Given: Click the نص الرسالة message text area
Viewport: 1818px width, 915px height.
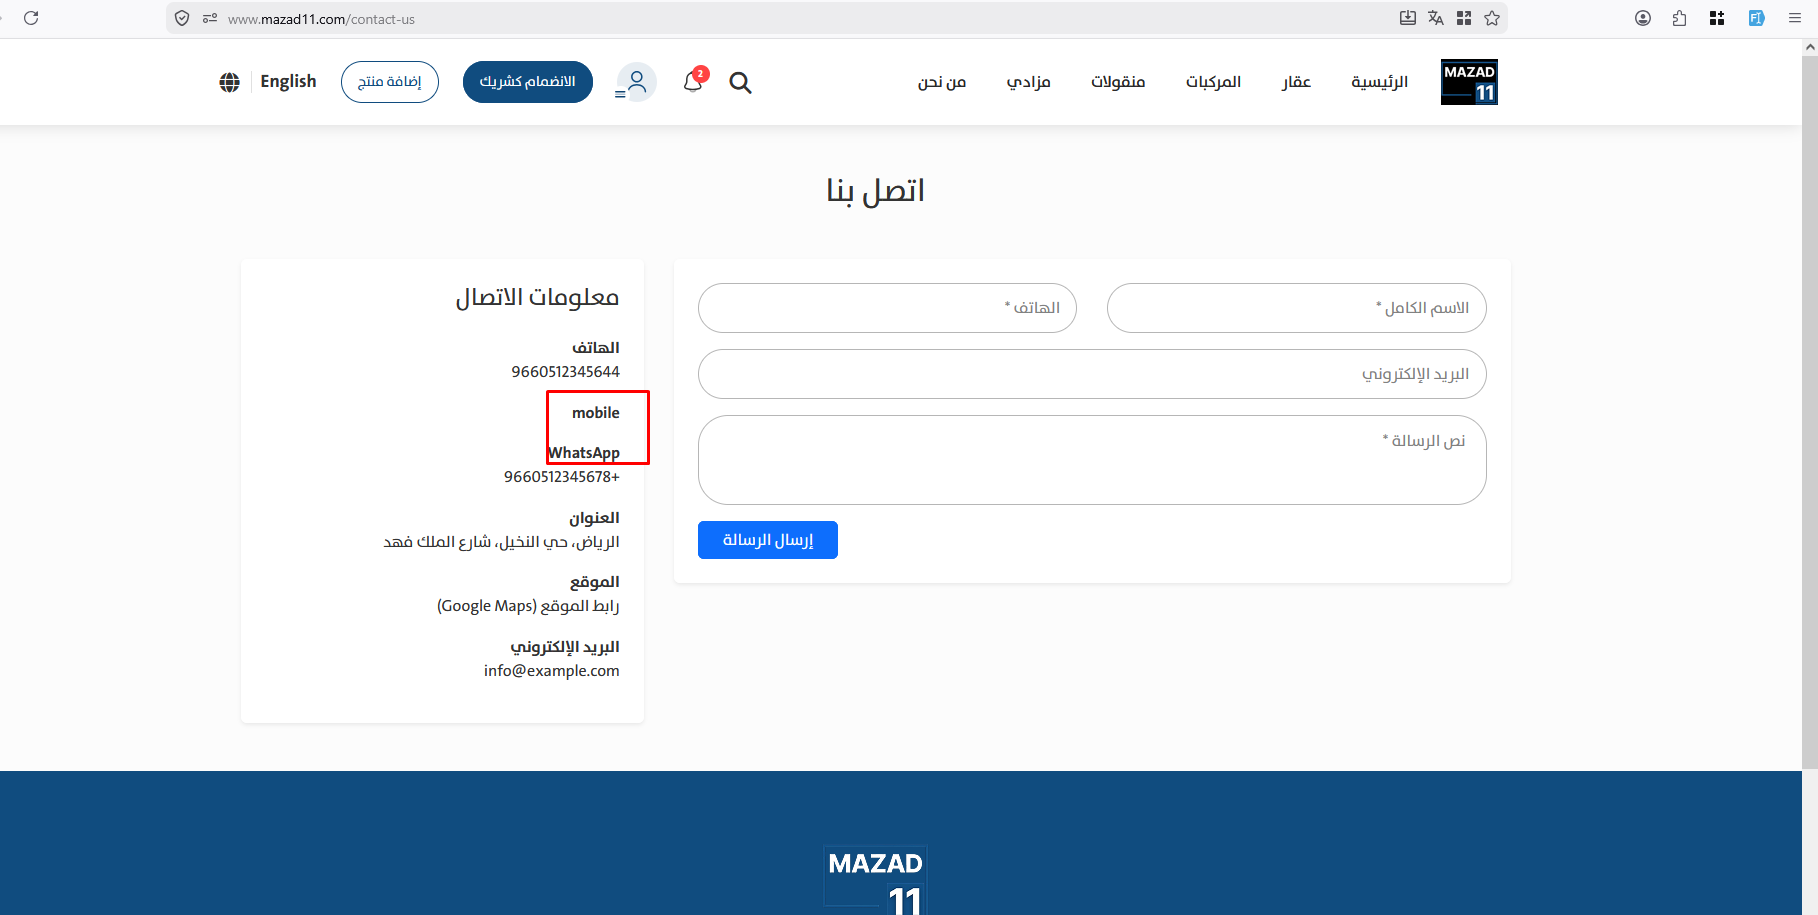Looking at the screenshot, I should (x=1092, y=460).
